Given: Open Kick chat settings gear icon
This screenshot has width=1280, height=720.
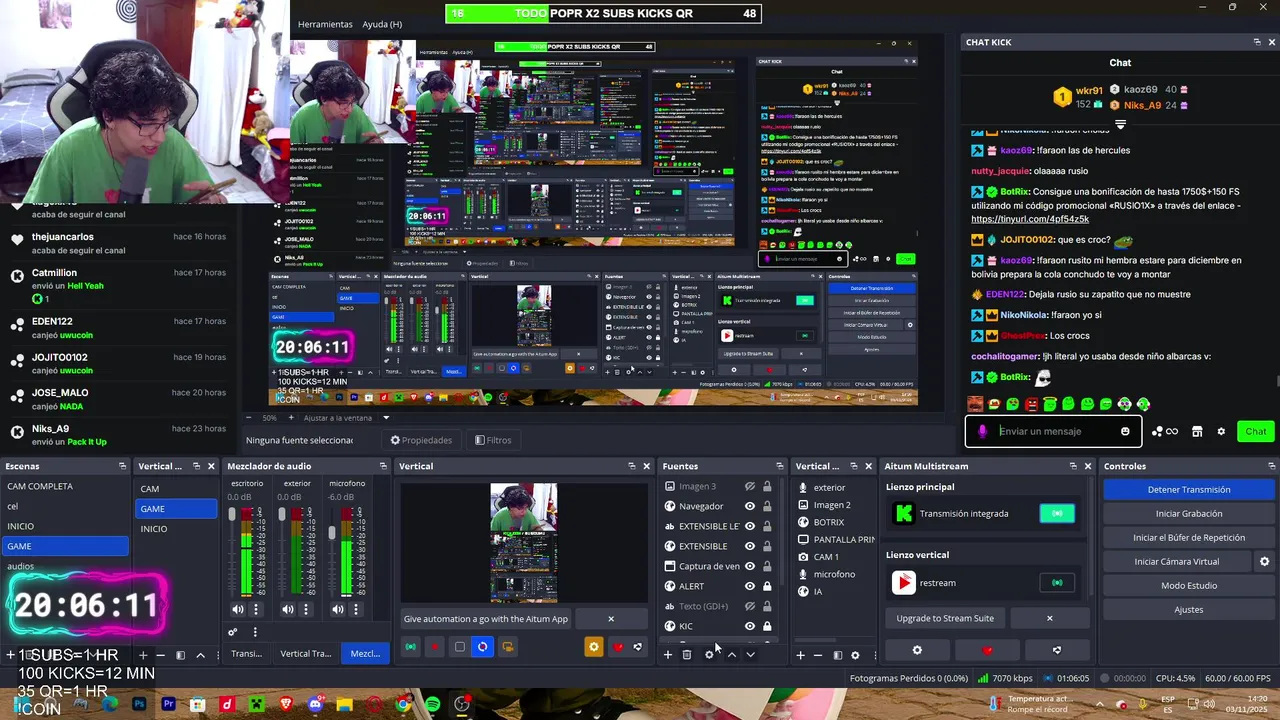Looking at the screenshot, I should pos(1221,431).
